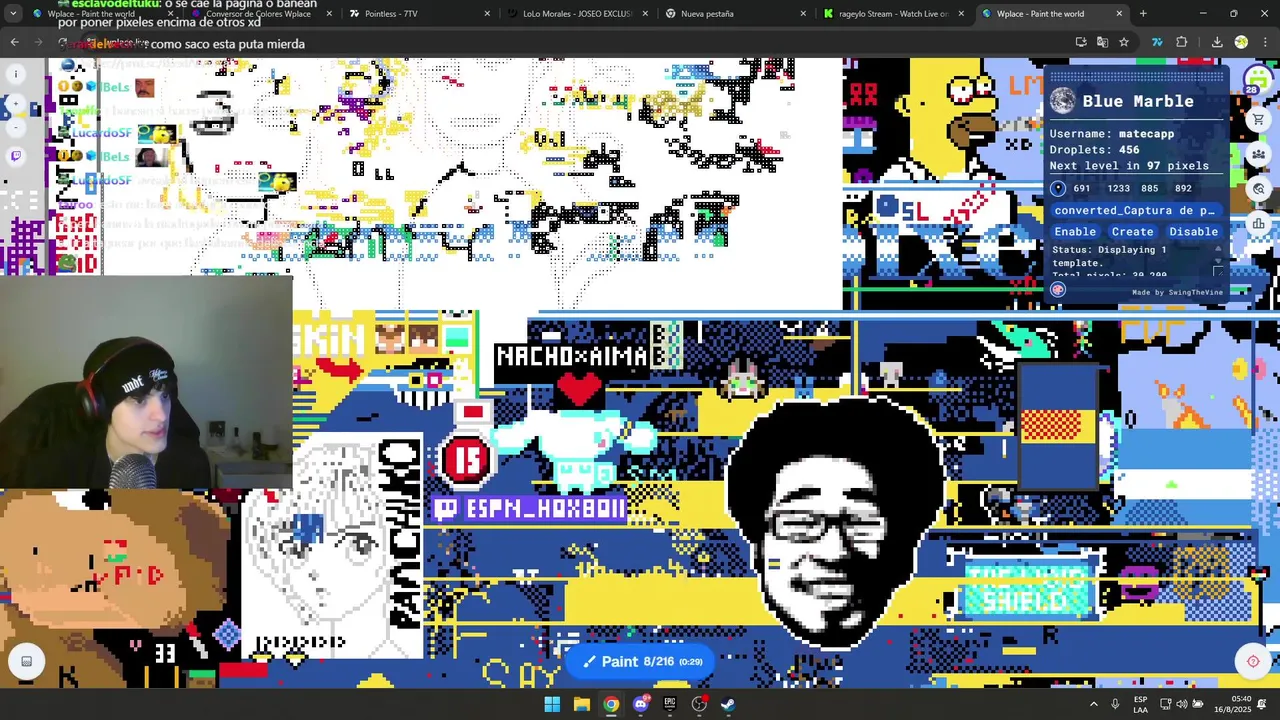Open a new browser tab

click(x=1143, y=14)
